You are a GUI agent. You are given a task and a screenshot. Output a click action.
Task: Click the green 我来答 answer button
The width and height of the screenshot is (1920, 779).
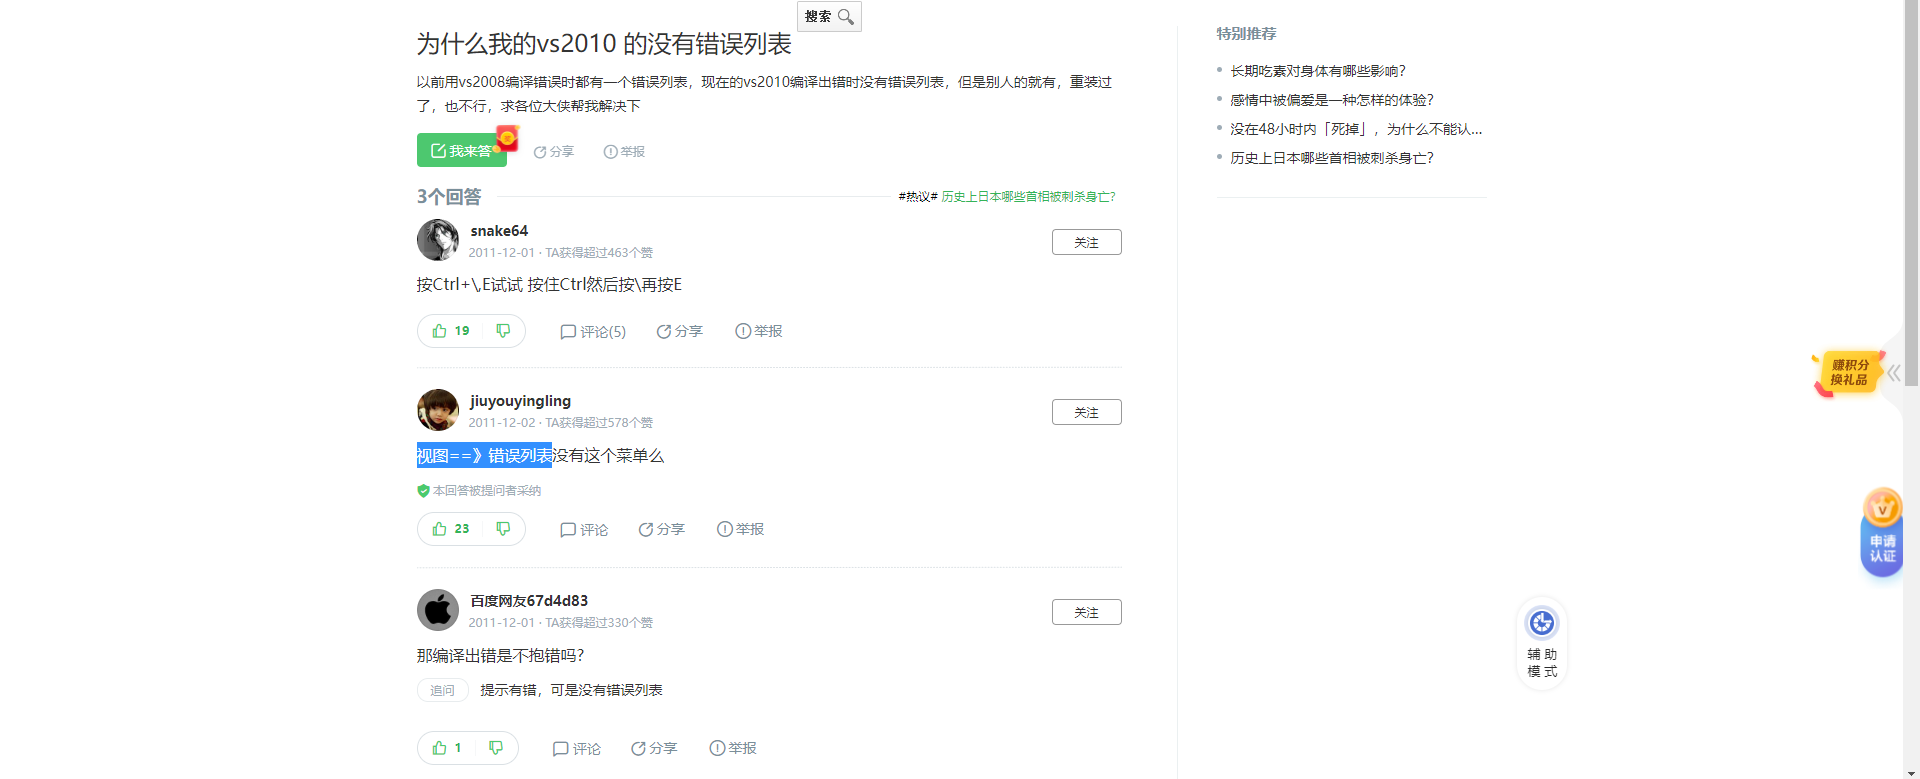point(462,150)
